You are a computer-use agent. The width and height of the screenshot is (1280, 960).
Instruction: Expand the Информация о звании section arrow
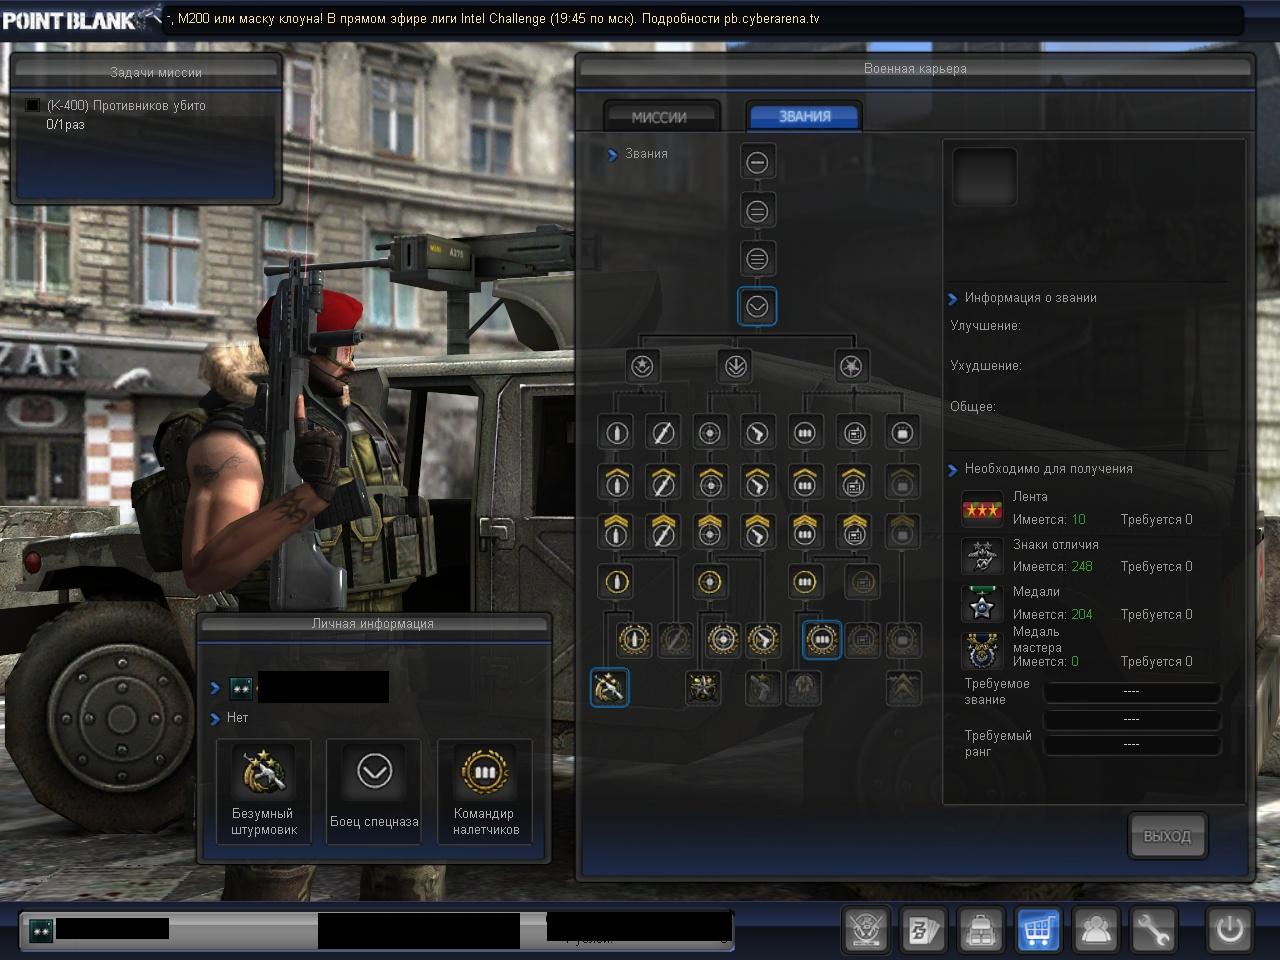click(953, 298)
